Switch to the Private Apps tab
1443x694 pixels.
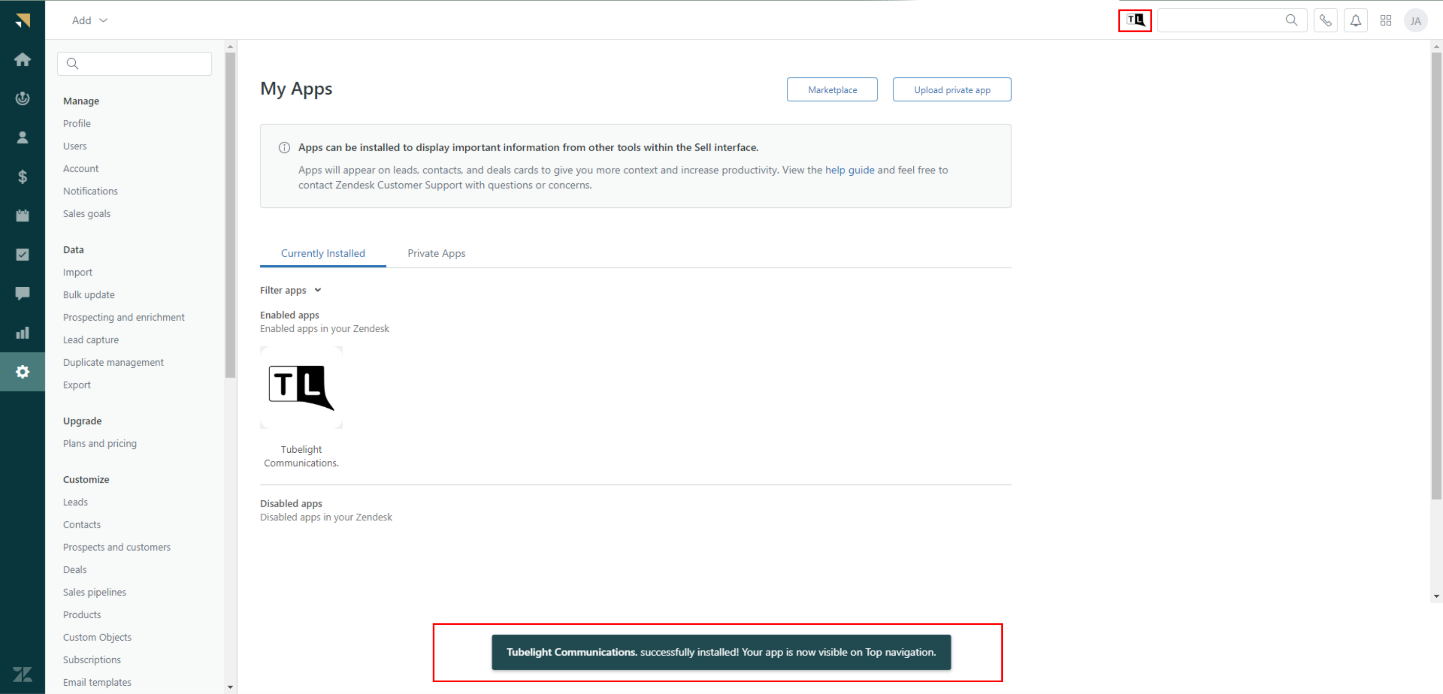(x=436, y=253)
